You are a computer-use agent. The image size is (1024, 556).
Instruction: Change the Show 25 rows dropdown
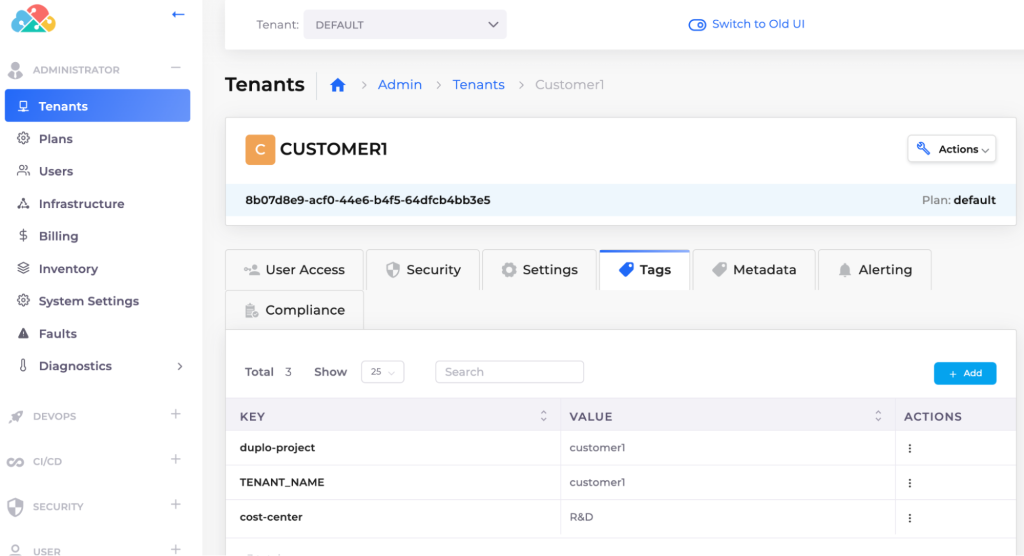pos(382,372)
